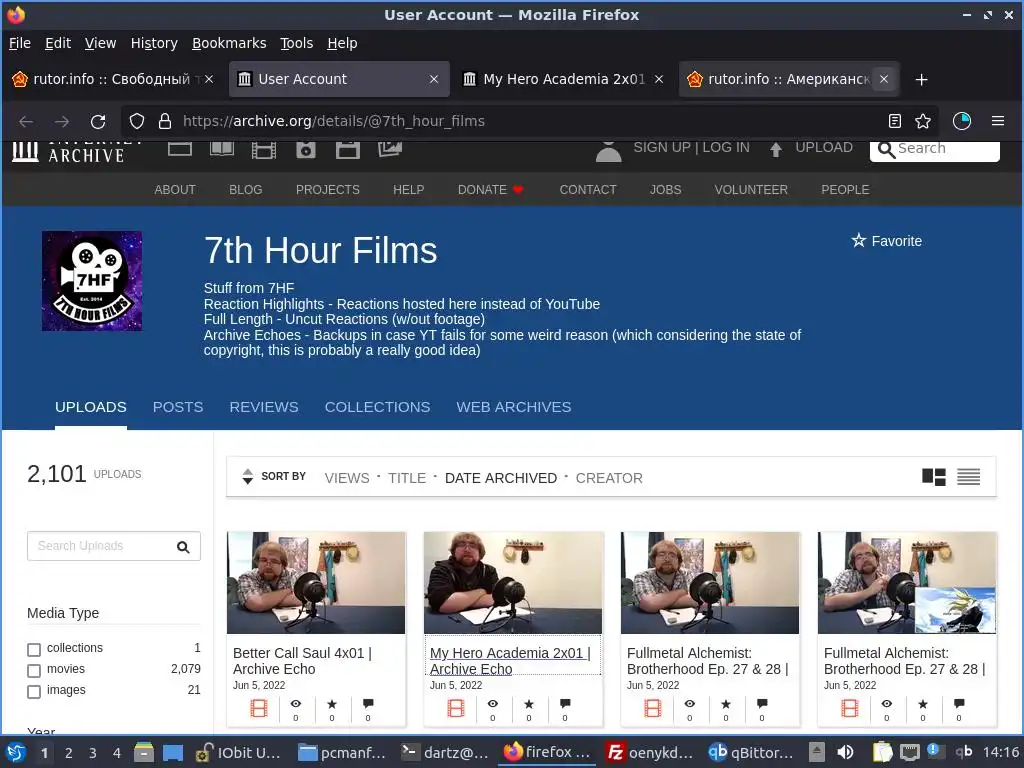Image resolution: width=1024 pixels, height=768 pixels.
Task: Click the 7HF profile avatar image
Action: coord(92,281)
